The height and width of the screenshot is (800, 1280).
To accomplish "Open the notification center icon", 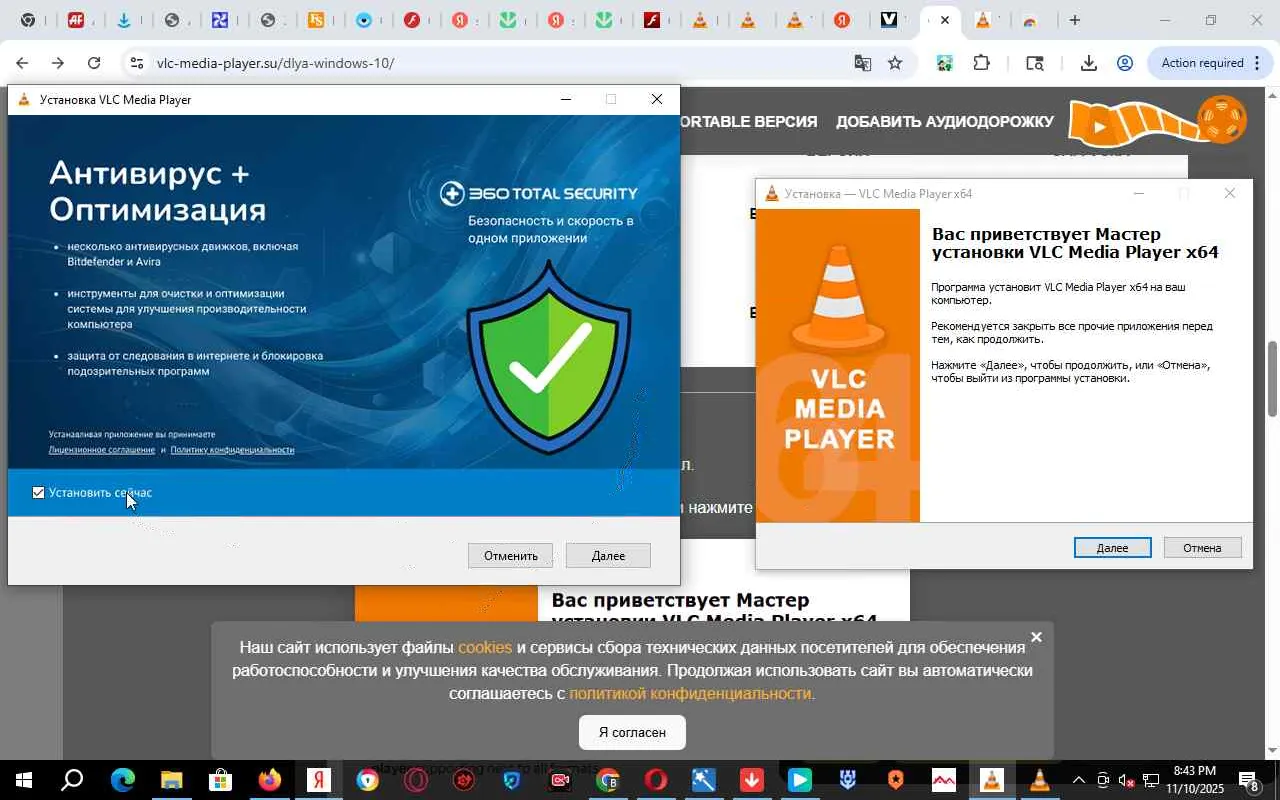I will [1249, 780].
